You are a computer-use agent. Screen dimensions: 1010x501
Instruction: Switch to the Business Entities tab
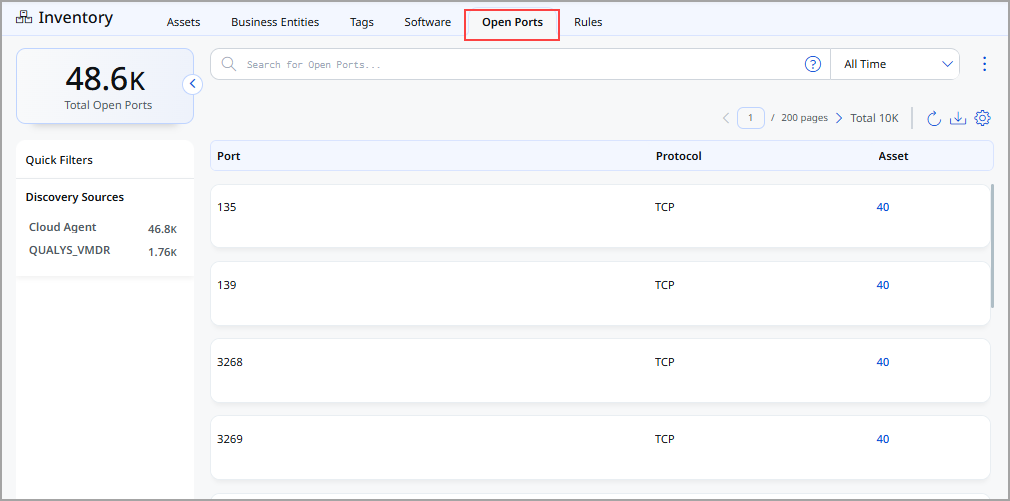275,22
